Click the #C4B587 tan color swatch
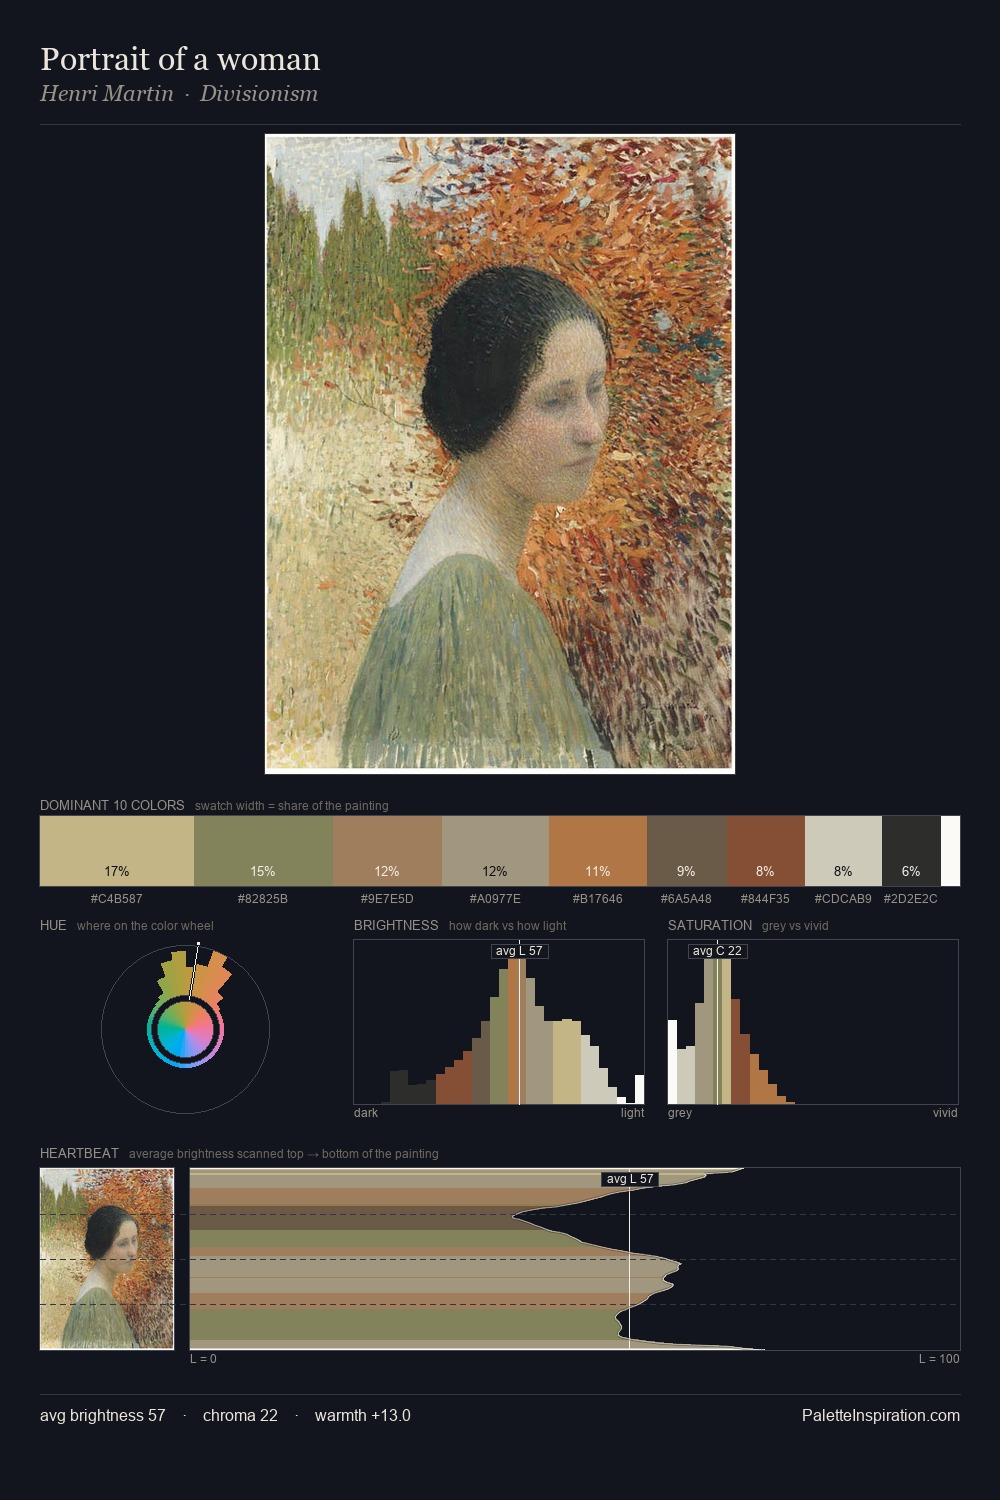The height and width of the screenshot is (1500, 1000). (117, 851)
